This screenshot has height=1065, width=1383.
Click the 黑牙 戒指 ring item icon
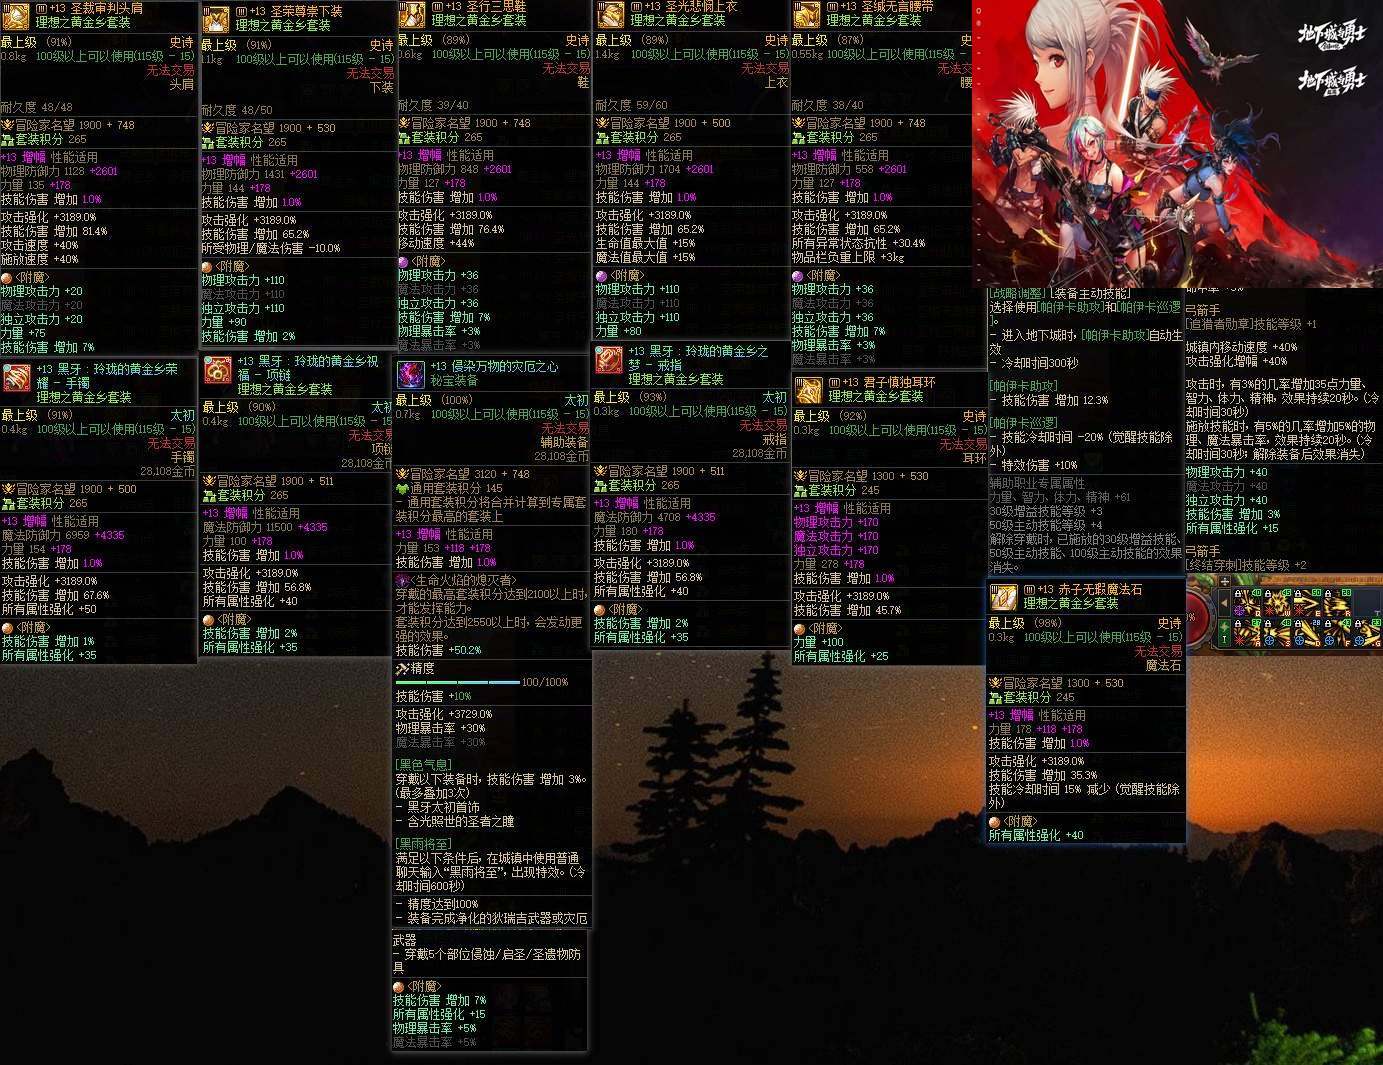(609, 360)
